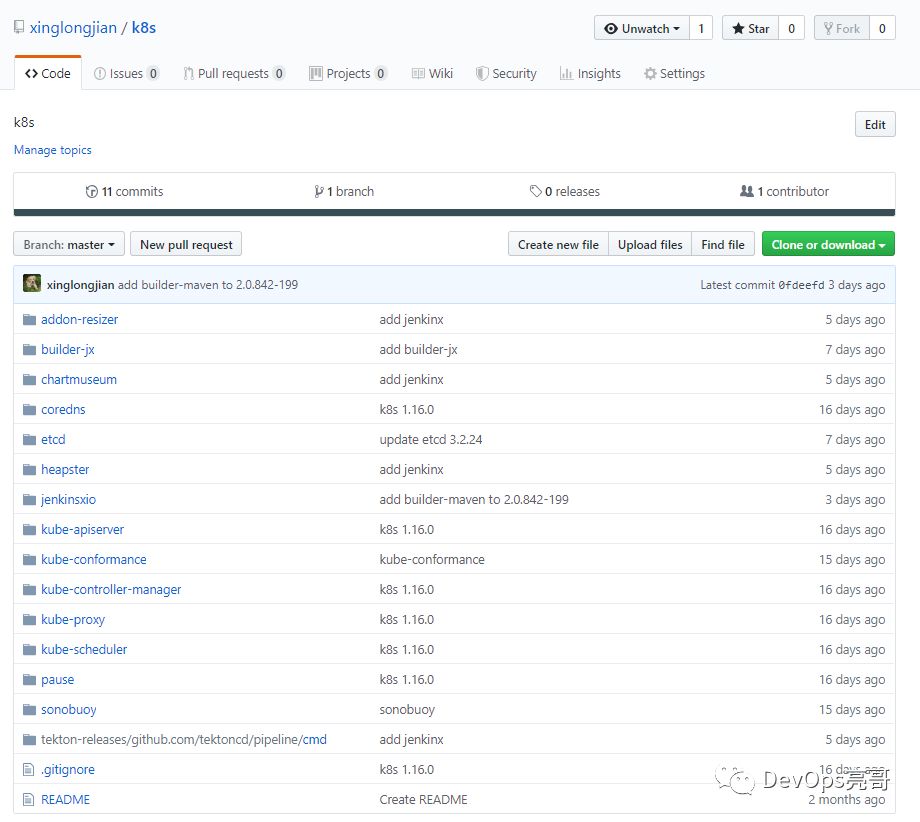Click the stargazers count 0
Viewport: 920px width, 822px height.
[x=792, y=28]
